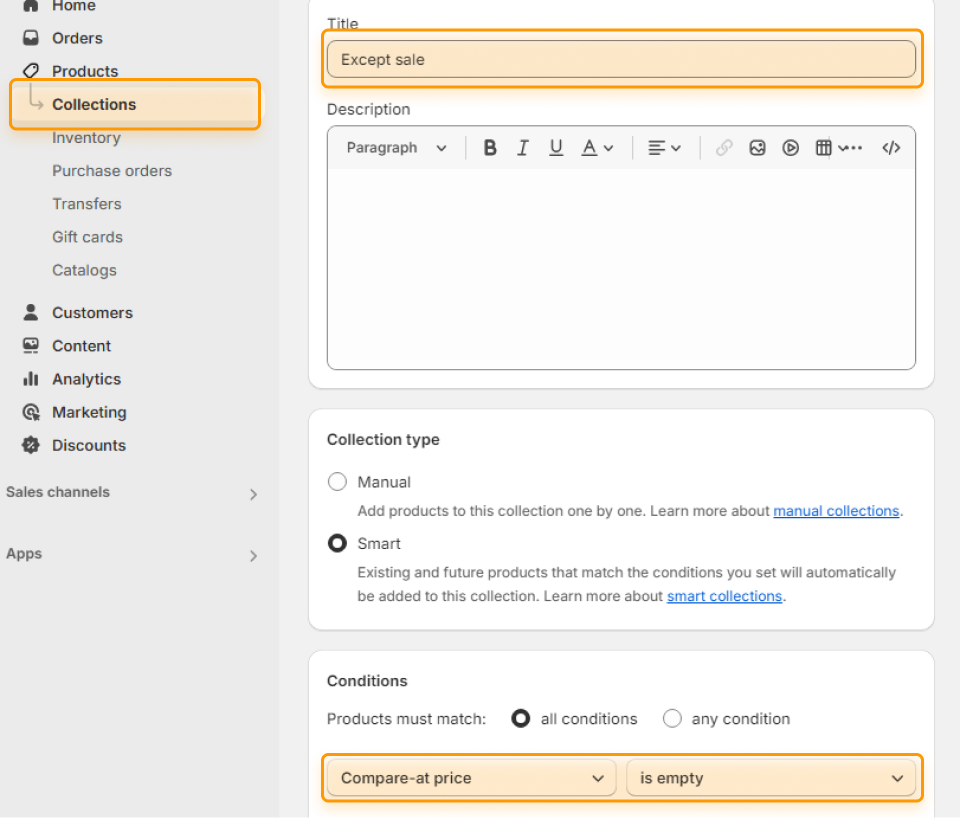Screen dimensions: 960x818
Task: Click the Home house icon in sidebar
Action: pyautogui.click(x=31, y=6)
